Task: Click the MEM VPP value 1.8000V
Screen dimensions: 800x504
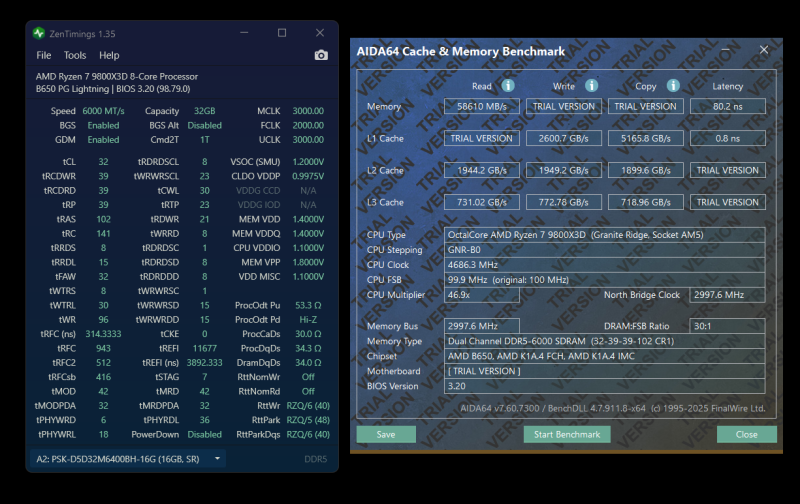Action: (308, 262)
